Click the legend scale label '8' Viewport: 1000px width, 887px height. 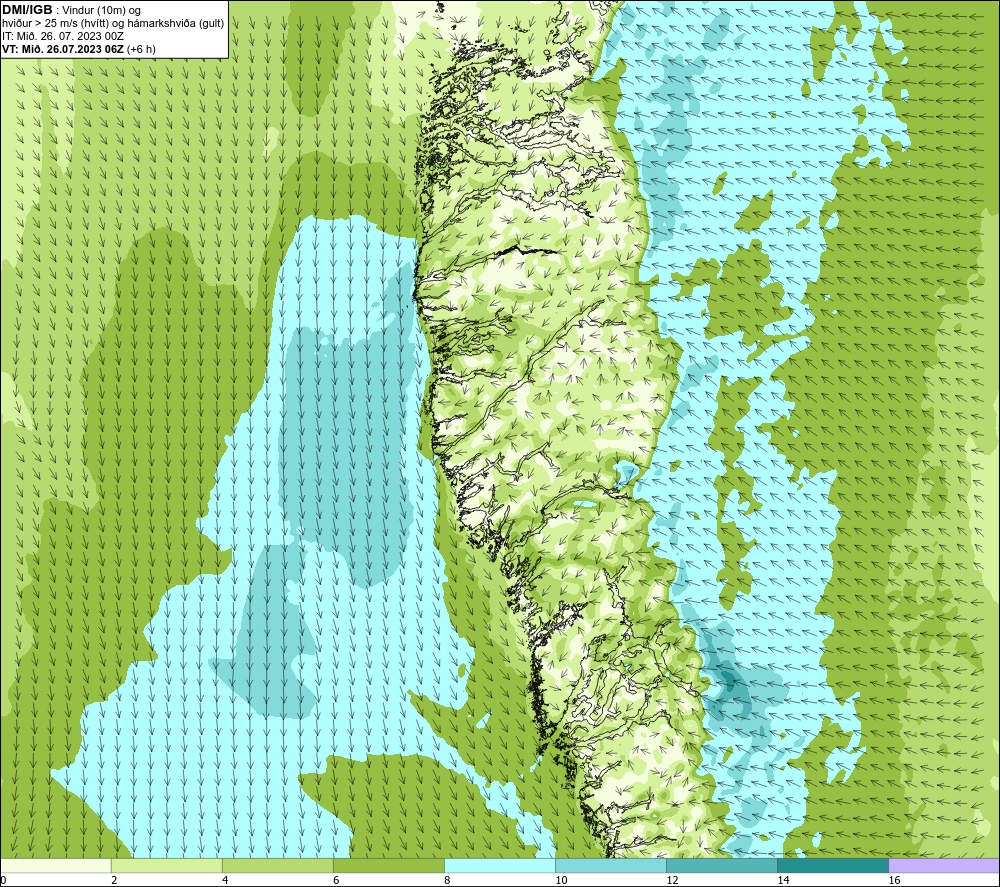point(447,881)
